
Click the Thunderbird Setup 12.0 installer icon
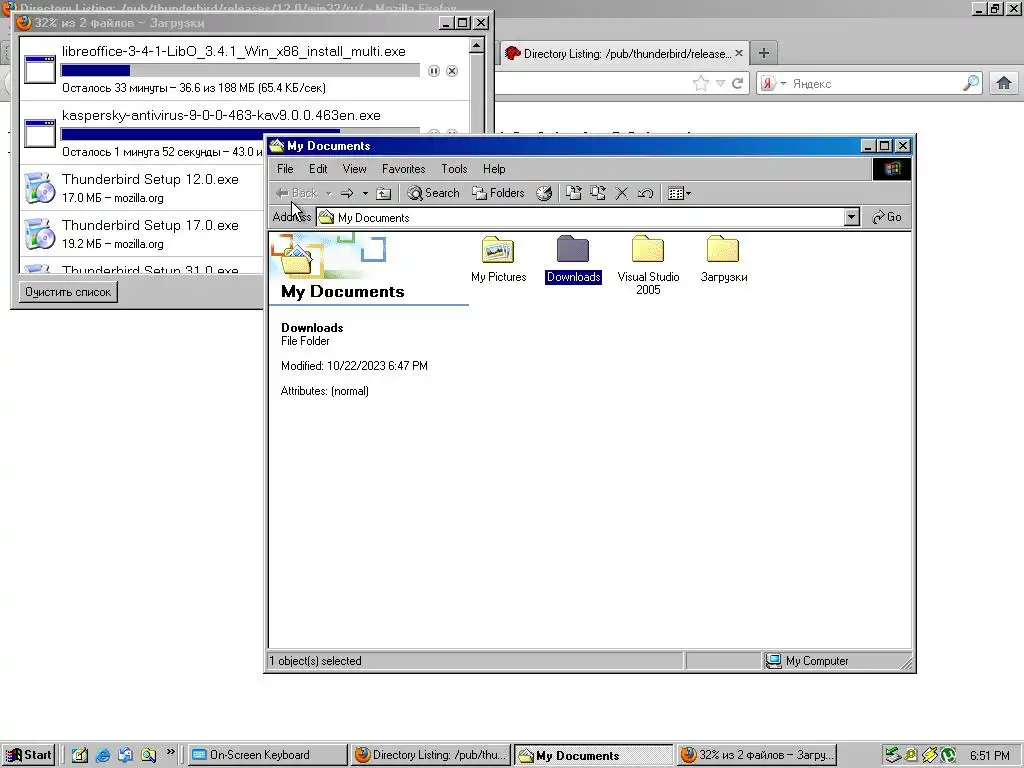pos(40,188)
